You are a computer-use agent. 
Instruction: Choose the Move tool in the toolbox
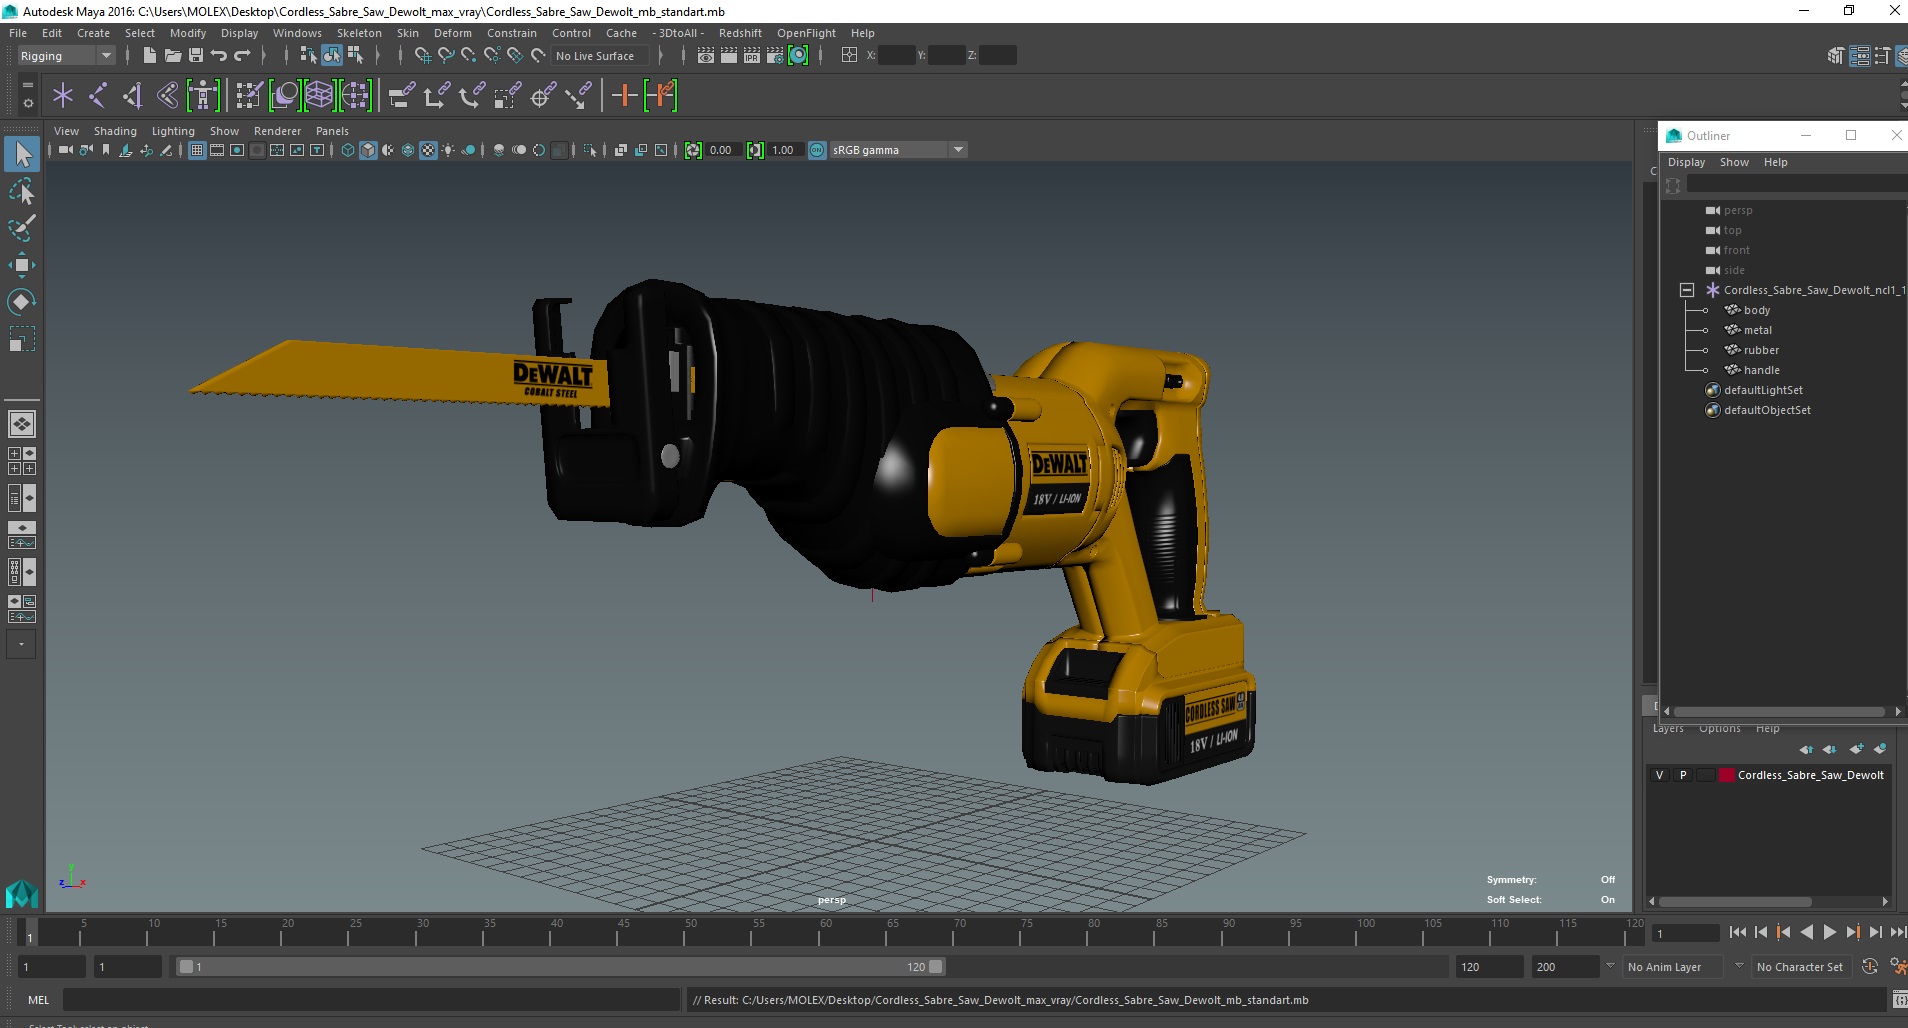pos(22,265)
